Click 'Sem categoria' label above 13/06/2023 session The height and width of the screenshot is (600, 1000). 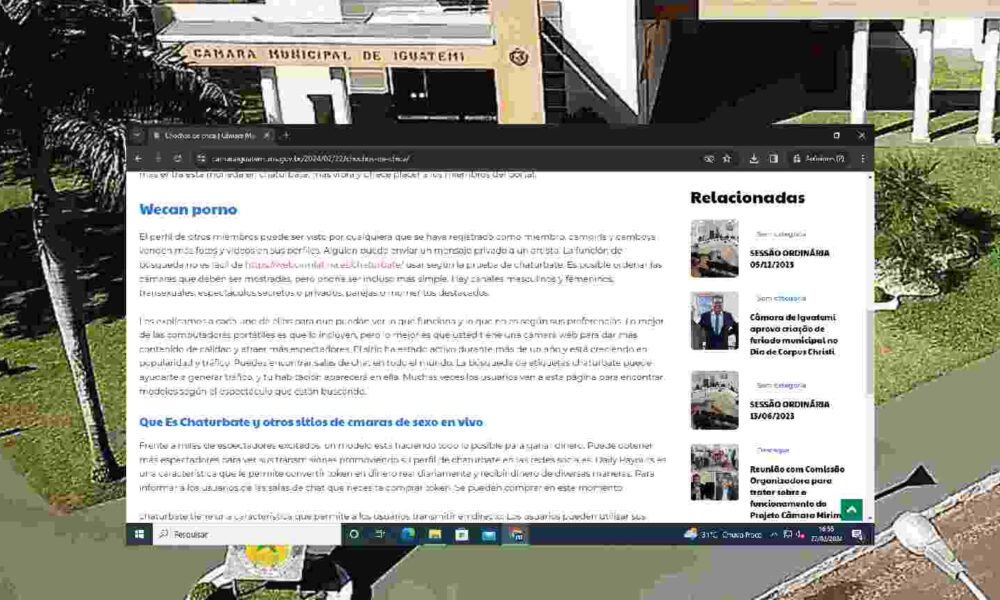click(781, 385)
